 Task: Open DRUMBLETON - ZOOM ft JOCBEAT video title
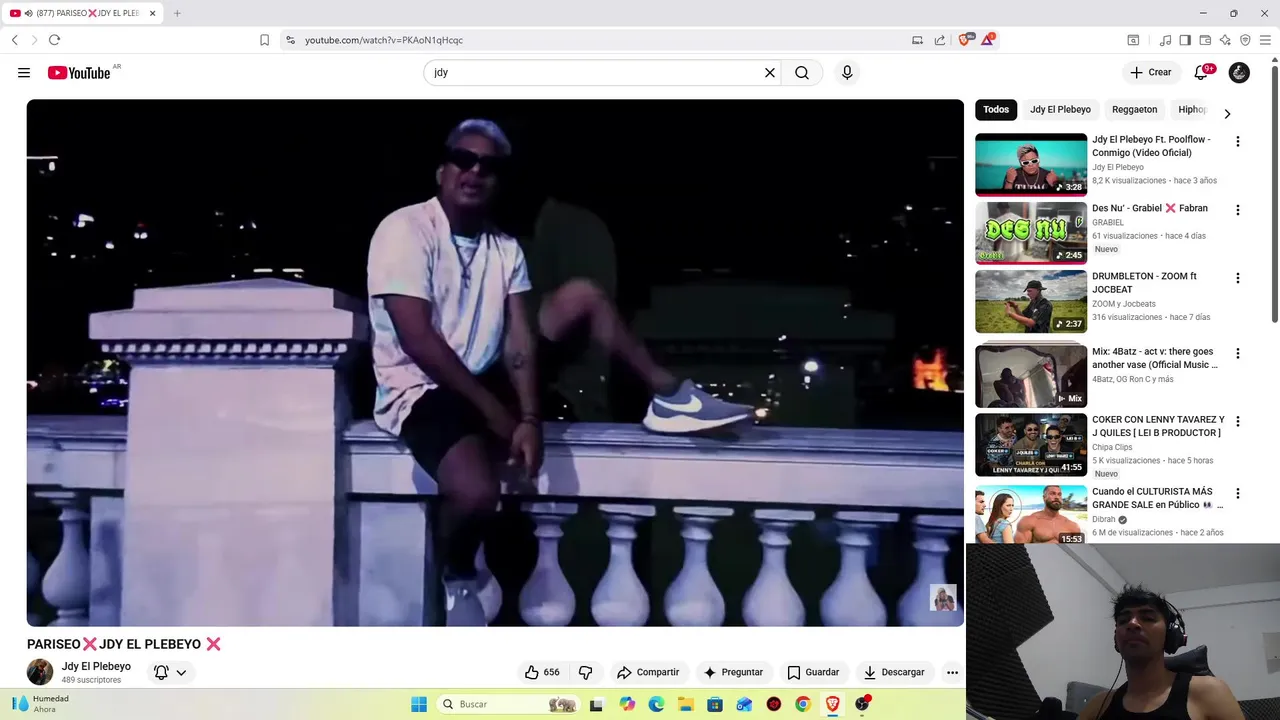point(1144,283)
